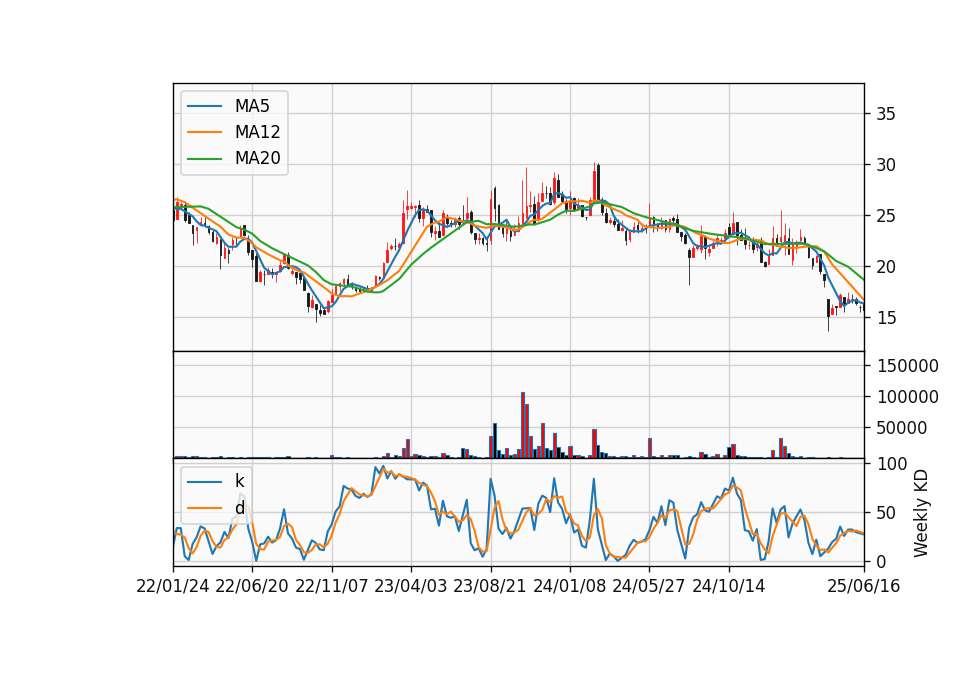
Task: Click the MA12 legend label
Action: 257,132
